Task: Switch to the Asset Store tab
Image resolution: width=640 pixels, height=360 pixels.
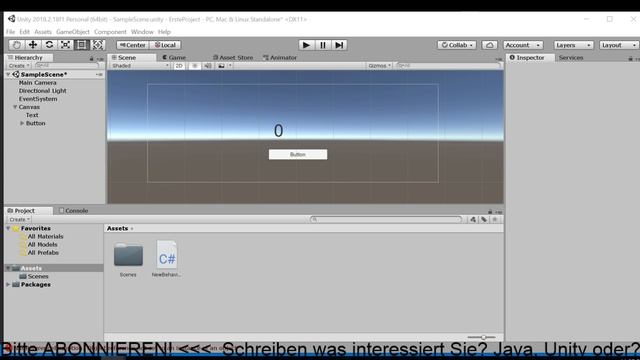Action: tap(233, 58)
